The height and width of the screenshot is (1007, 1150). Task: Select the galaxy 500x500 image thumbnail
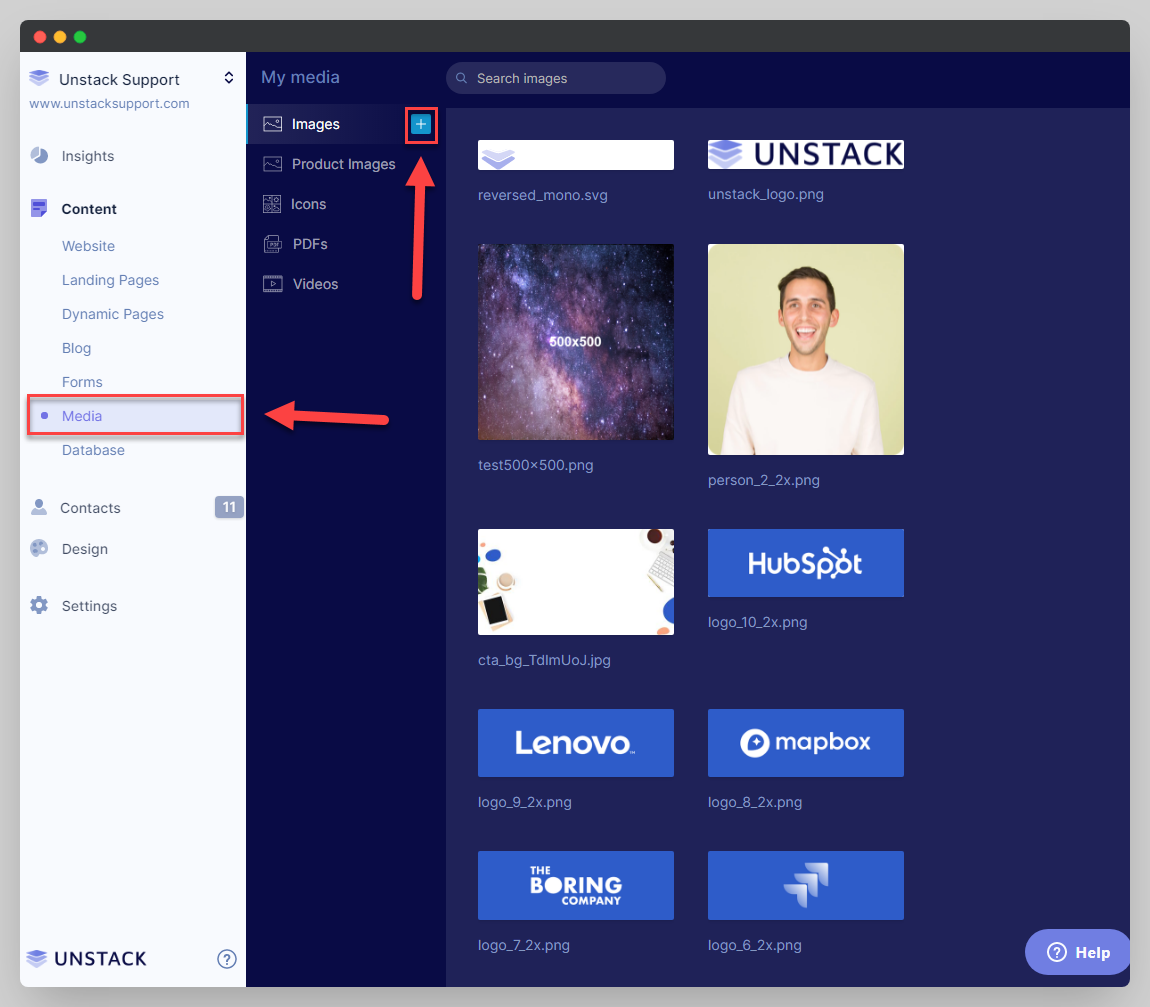(576, 342)
